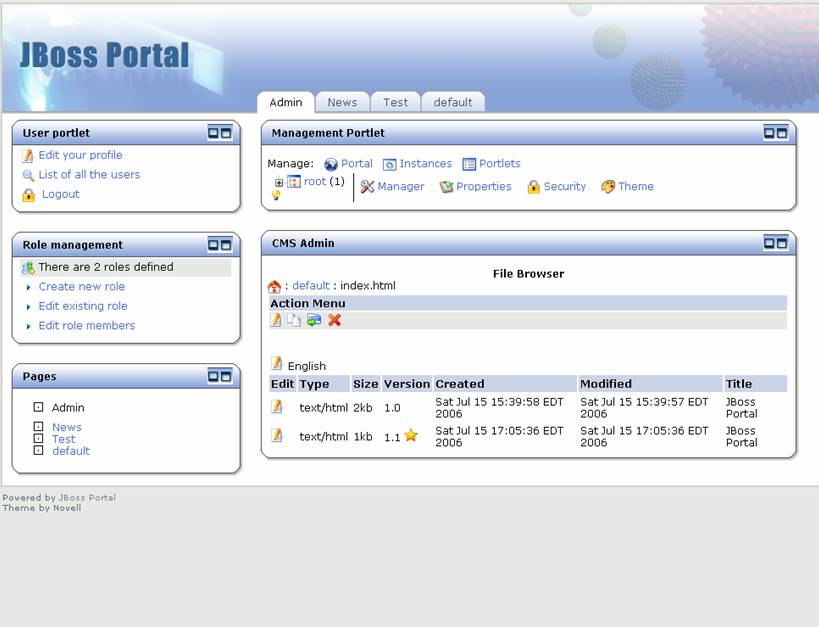Click the tree box beside News page

[x=38, y=426]
